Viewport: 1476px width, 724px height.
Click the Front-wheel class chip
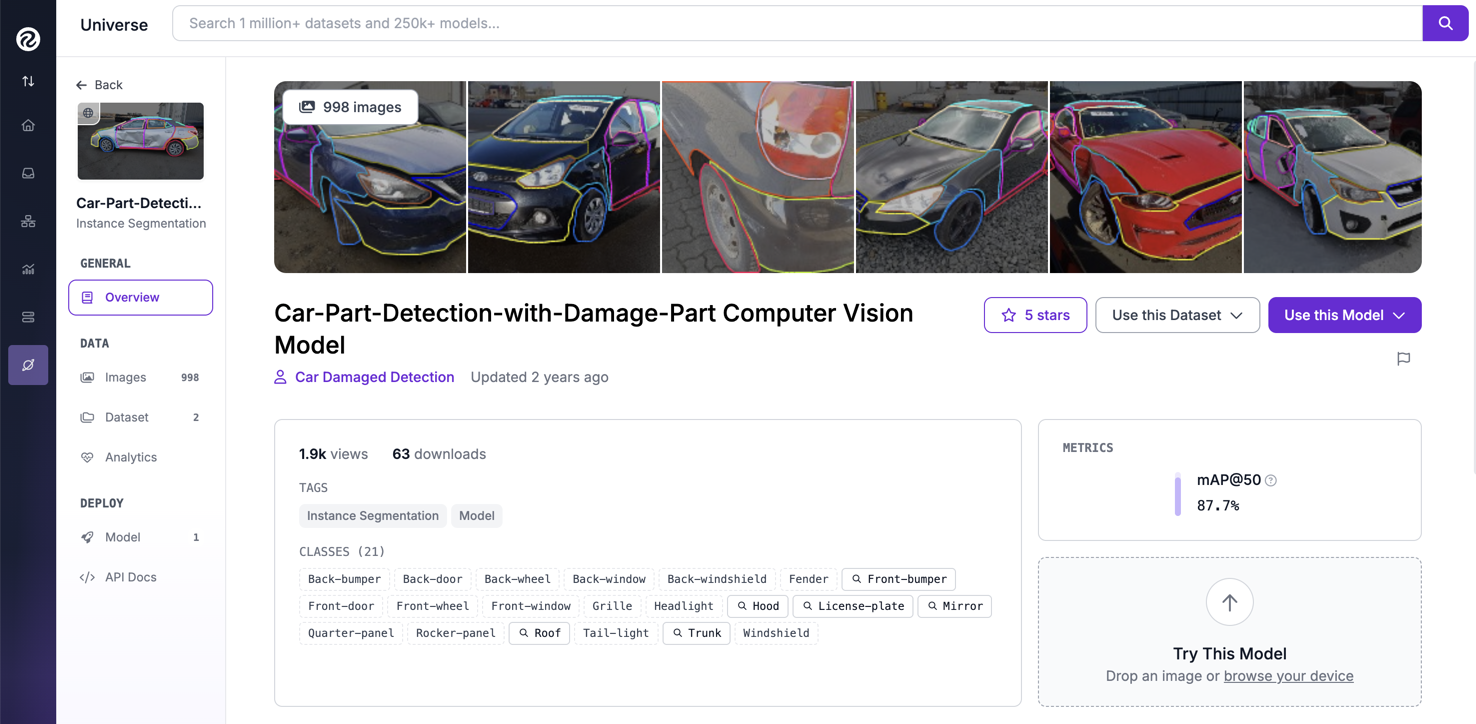point(432,606)
